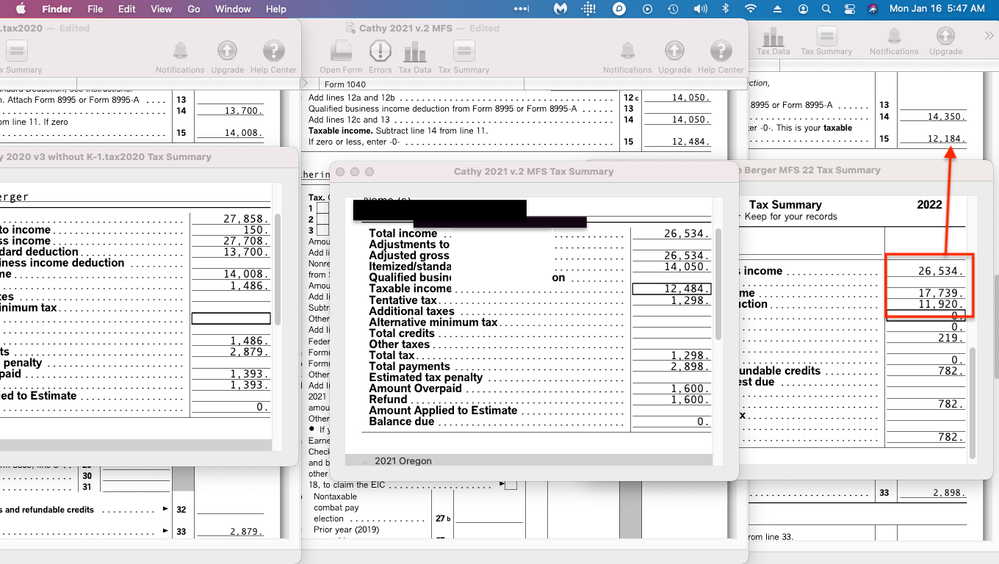The image size is (999, 564).
Task: Click 27,858 value in 2020 Tax Summary
Action: (x=244, y=219)
